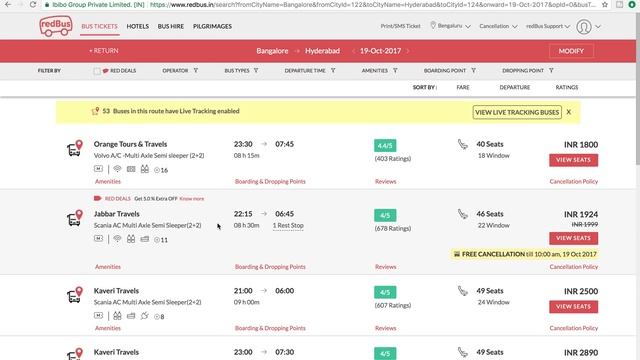Sort results by Fare
Viewport: 640px width, 360px height.
click(463, 87)
